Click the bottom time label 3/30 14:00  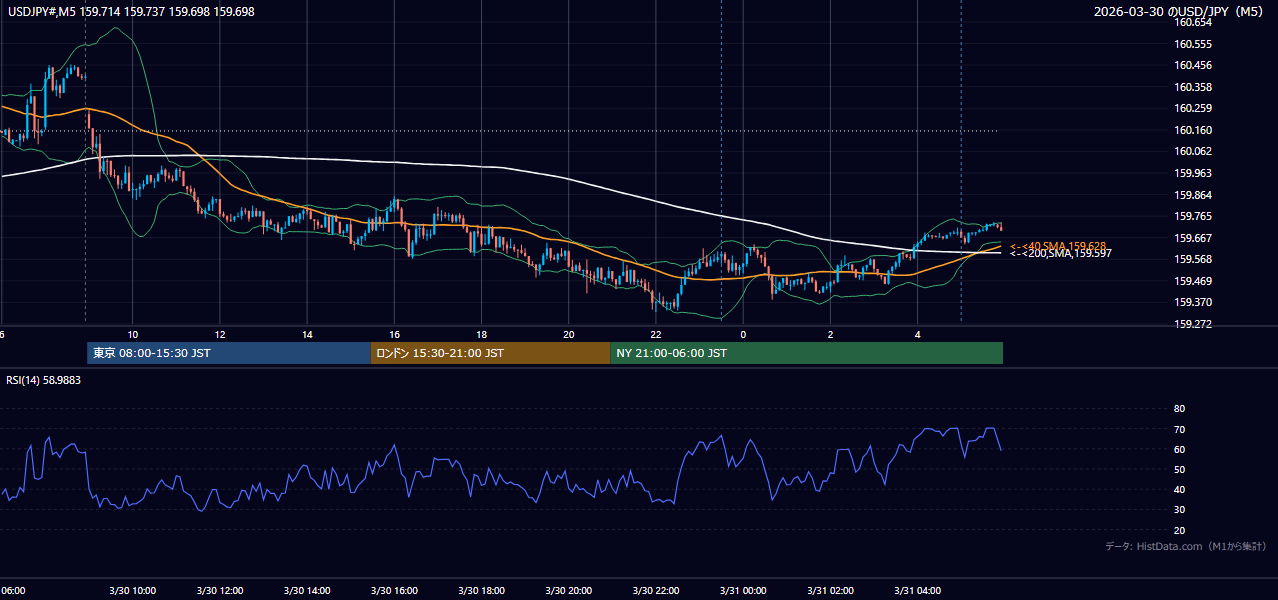point(306,590)
